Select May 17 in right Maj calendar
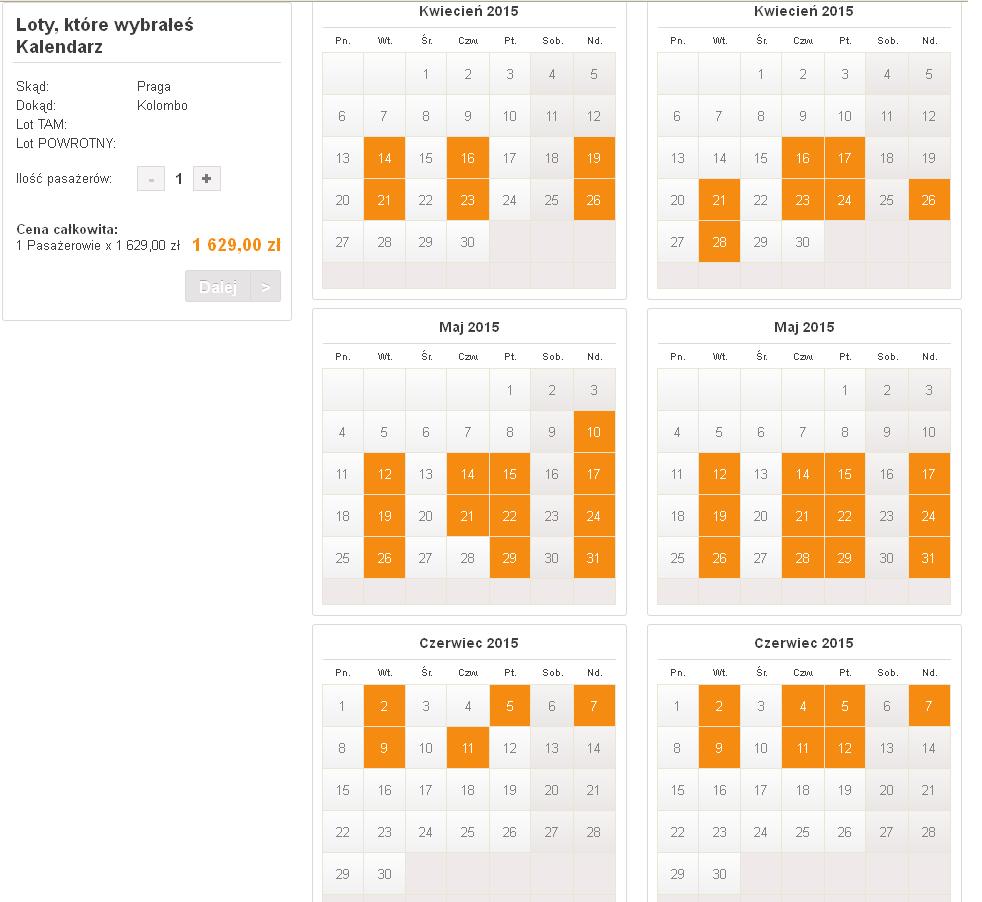 pyautogui.click(x=929, y=474)
